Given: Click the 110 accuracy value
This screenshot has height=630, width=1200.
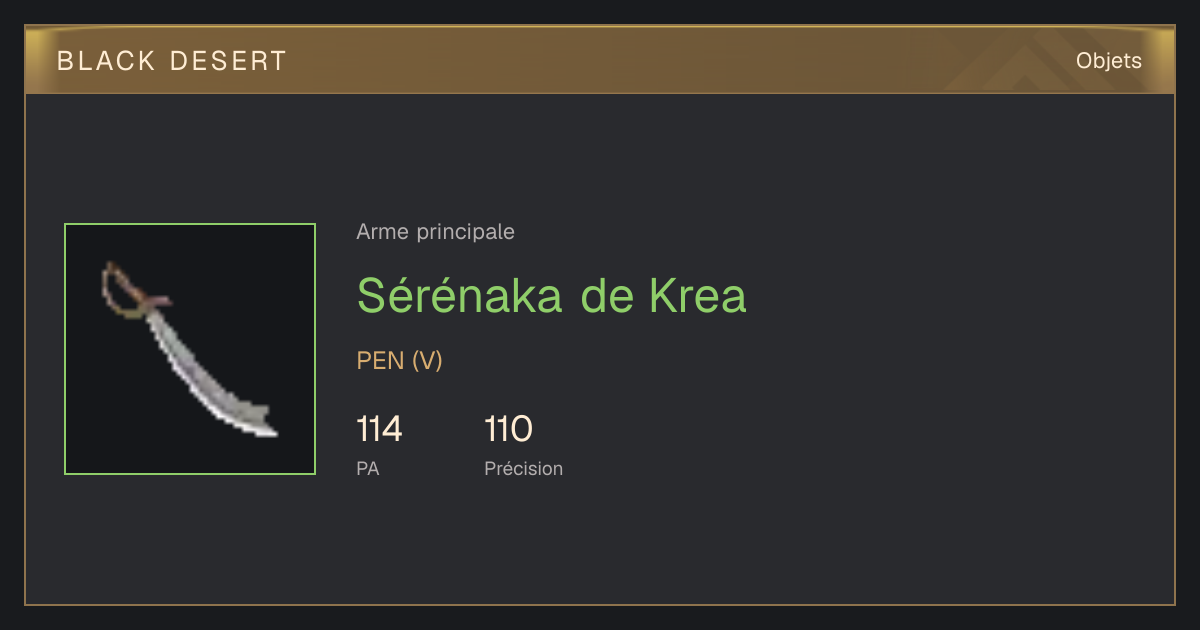Looking at the screenshot, I should point(509,430).
